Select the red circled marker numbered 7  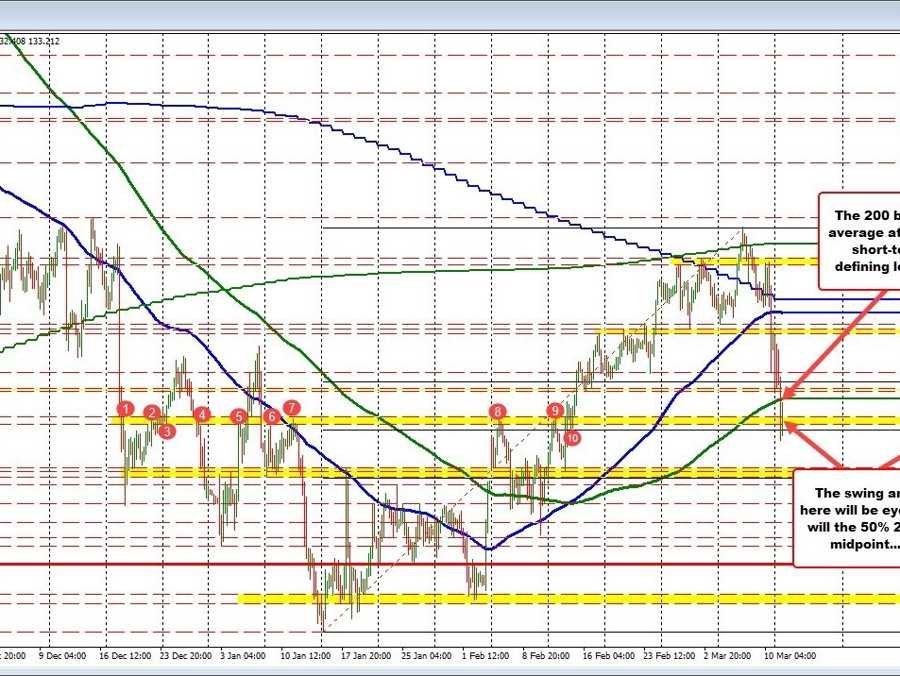pos(291,408)
